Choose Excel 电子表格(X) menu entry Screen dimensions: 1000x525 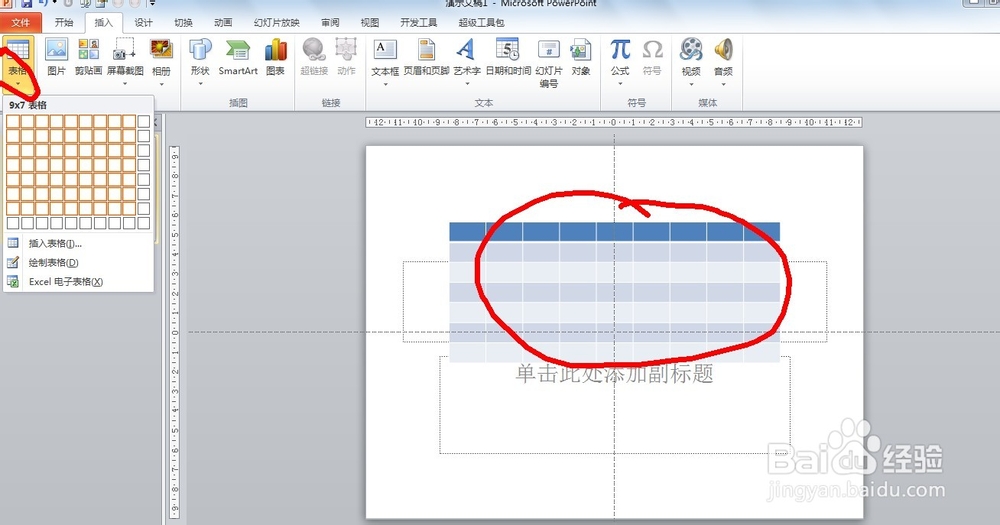tap(78, 281)
